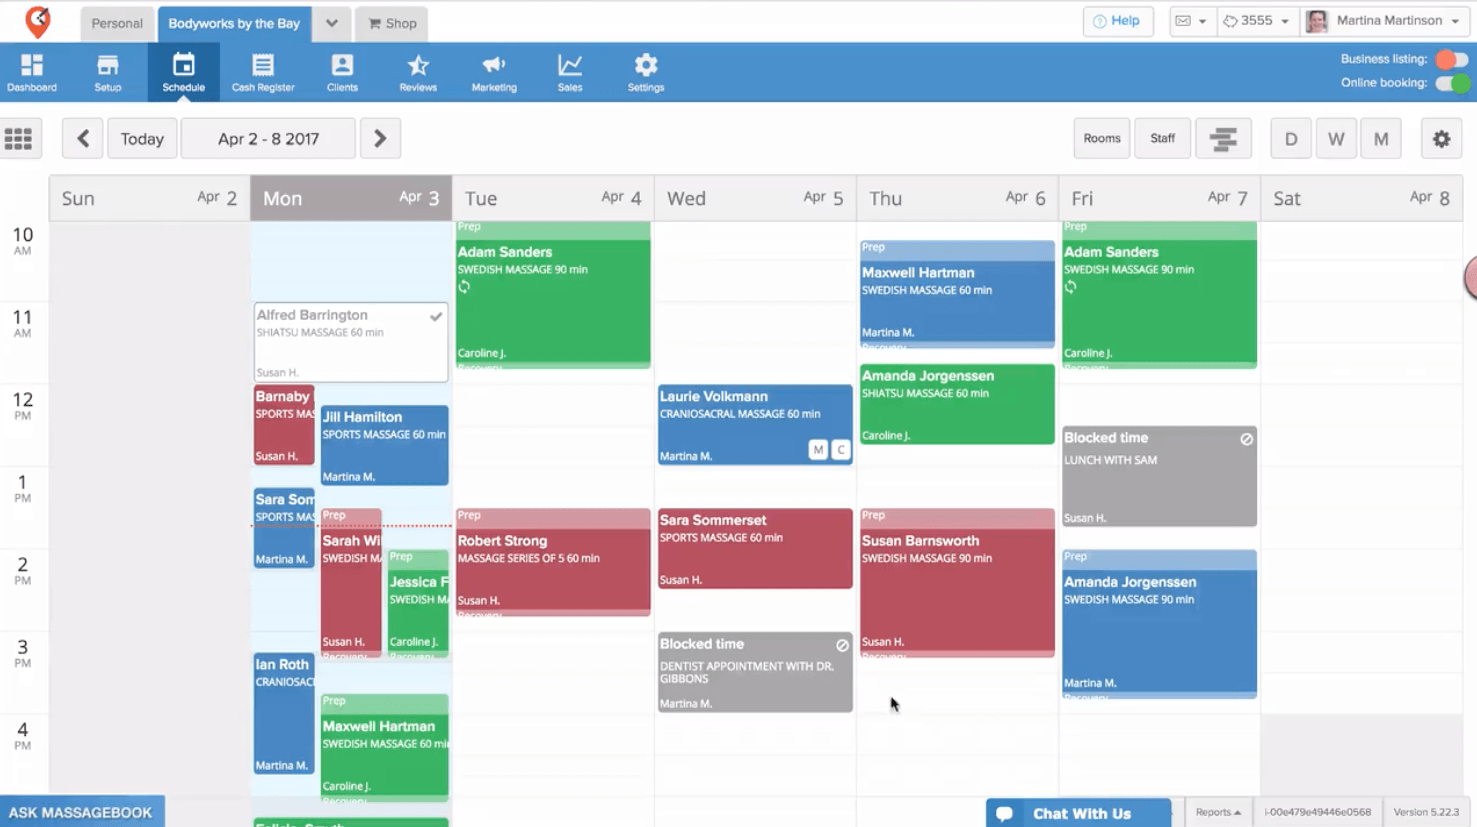Viewport: 1477px width, 827px height.
Task: Open the Cash Register icon
Action: pos(263,72)
